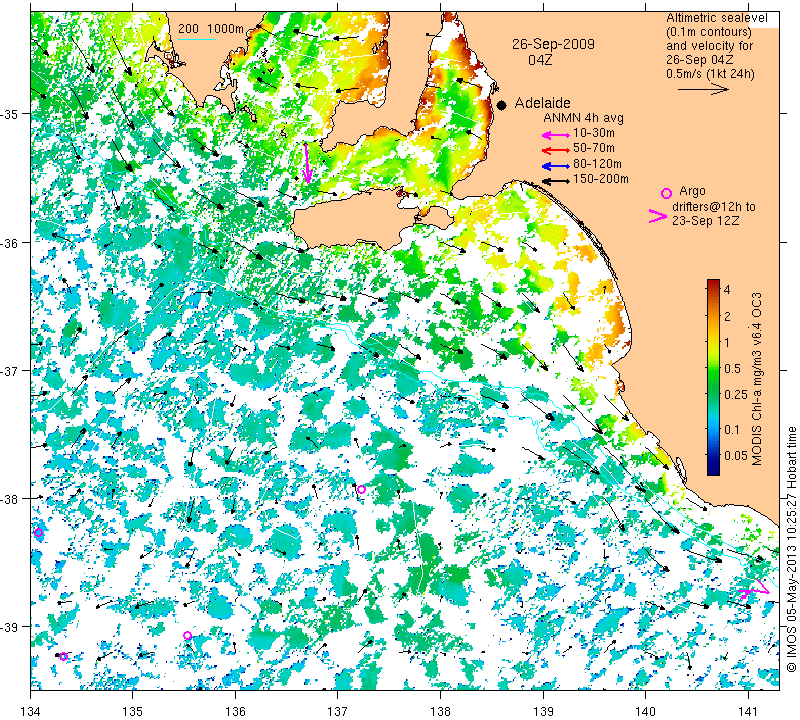Click the Argo circle symbol in legend
This screenshot has height=720, width=800.
[666, 193]
